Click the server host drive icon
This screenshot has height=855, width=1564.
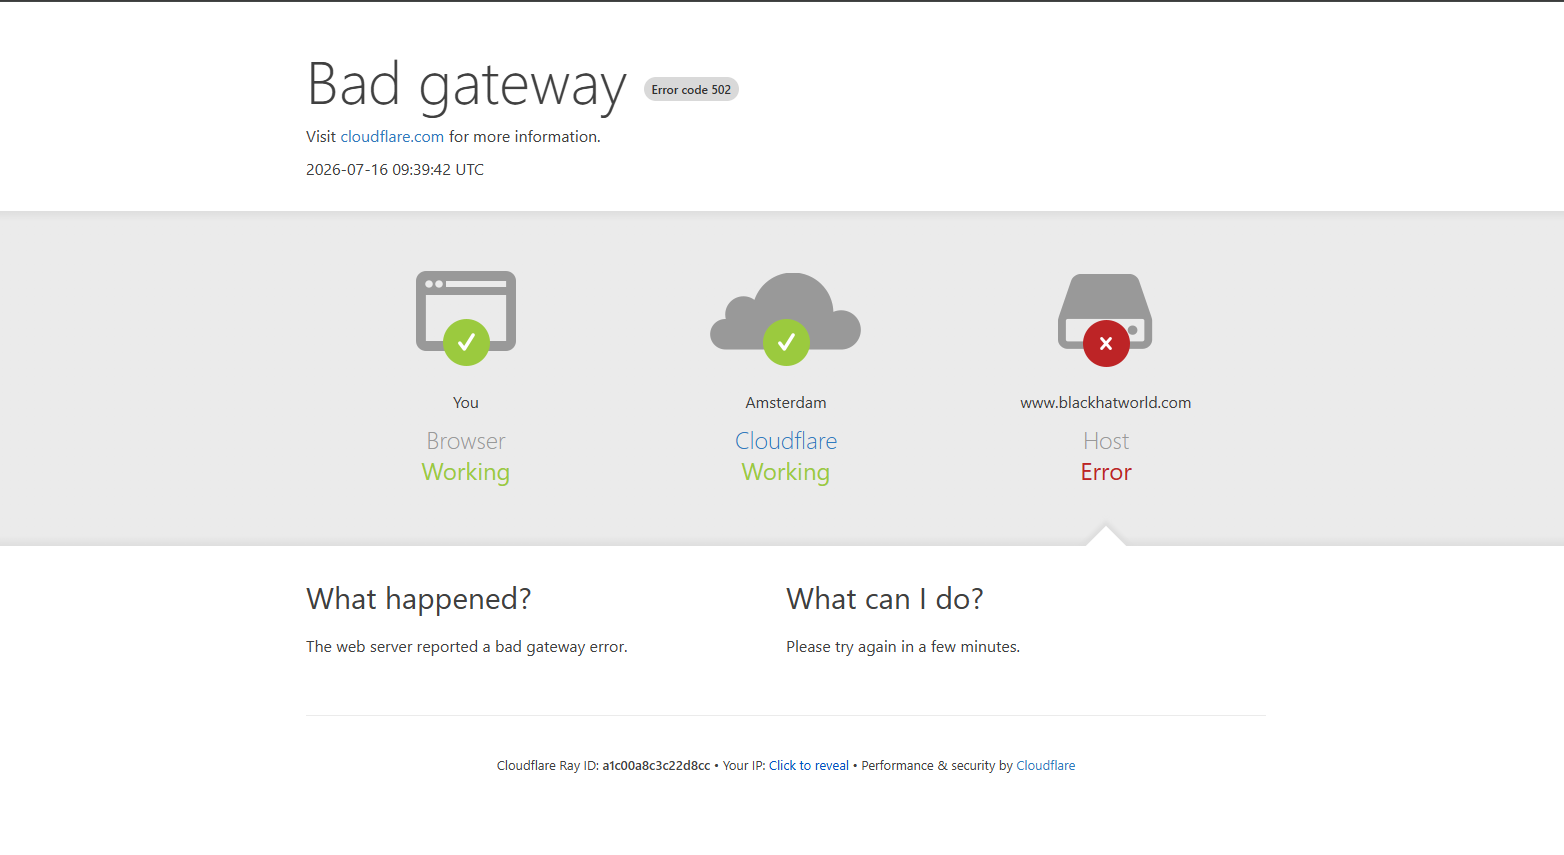point(1105,310)
